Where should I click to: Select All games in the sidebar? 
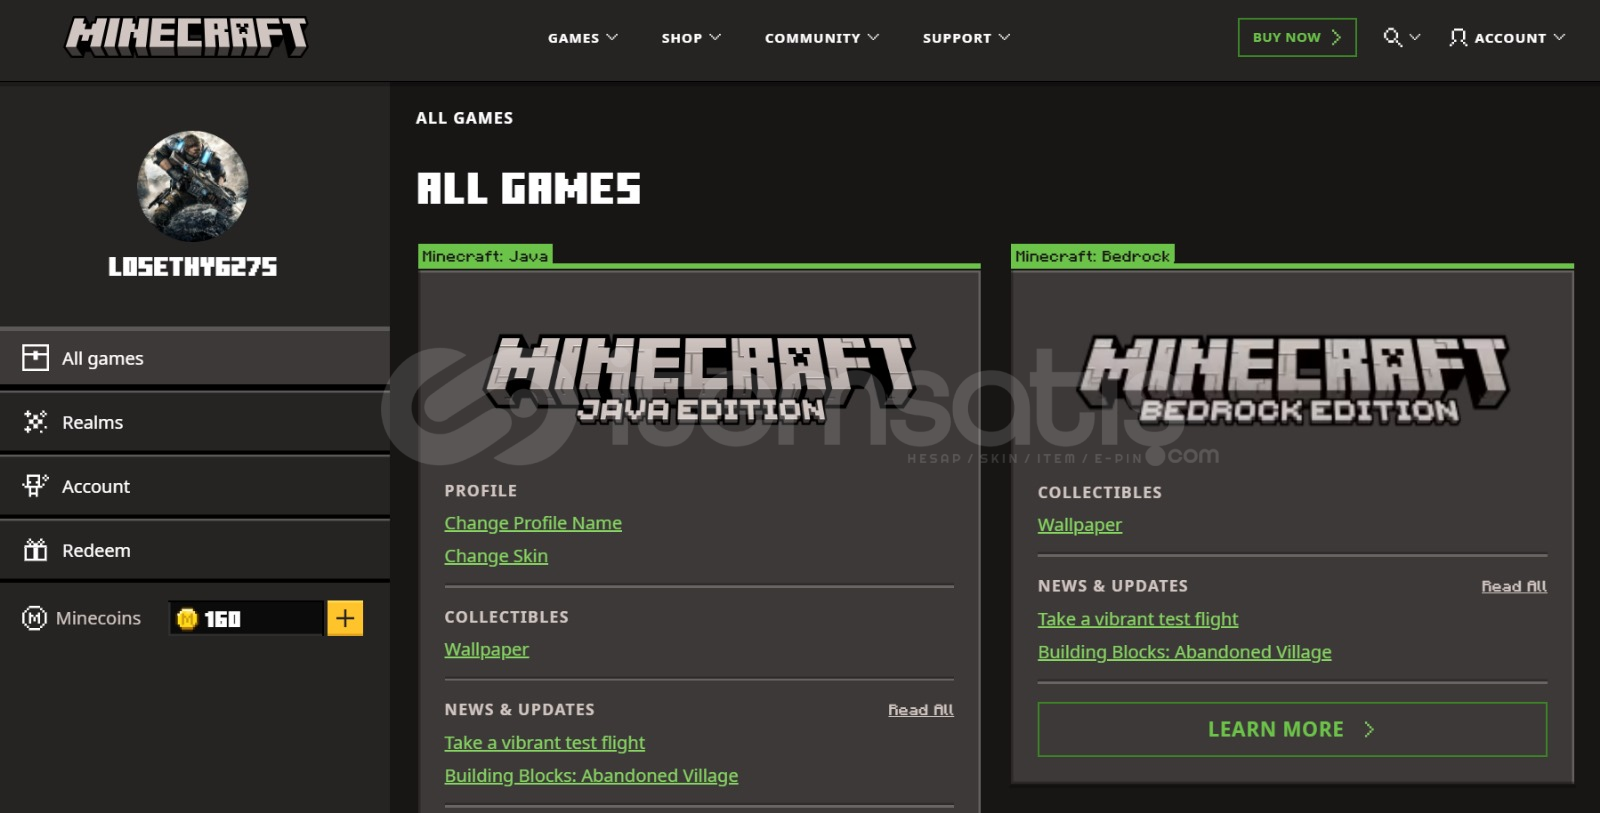click(195, 358)
